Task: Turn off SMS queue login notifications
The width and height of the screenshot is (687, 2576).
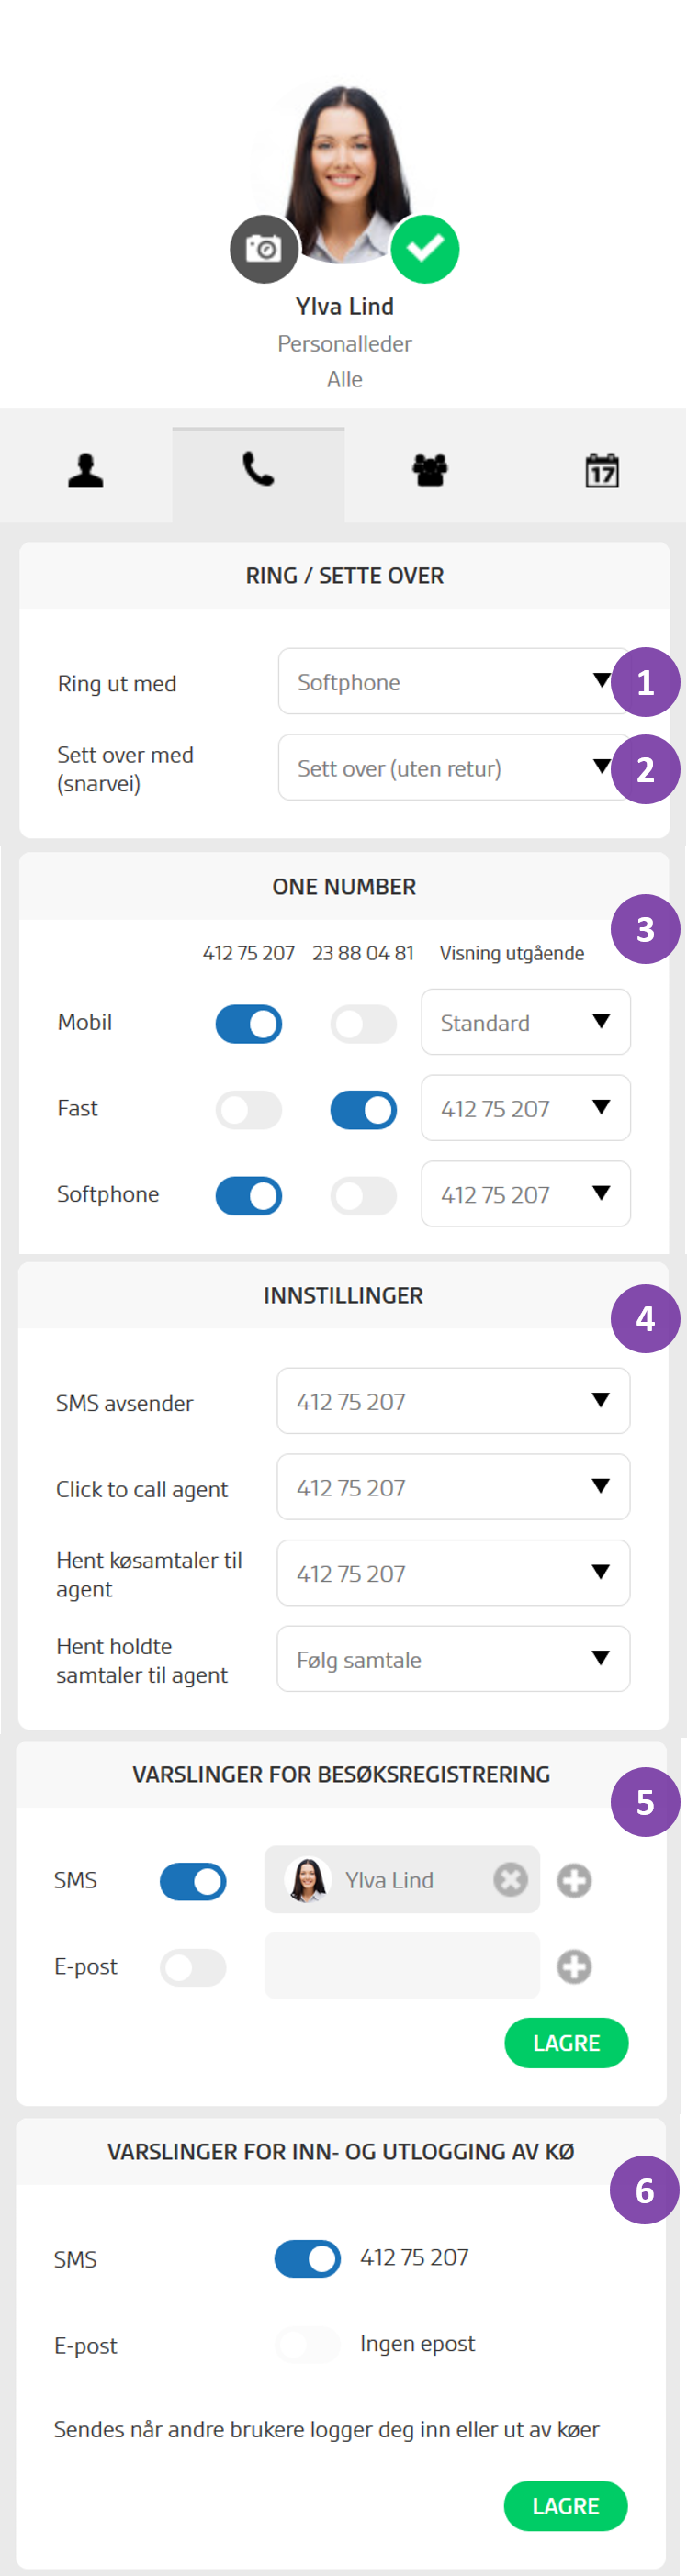Action: coord(307,2258)
